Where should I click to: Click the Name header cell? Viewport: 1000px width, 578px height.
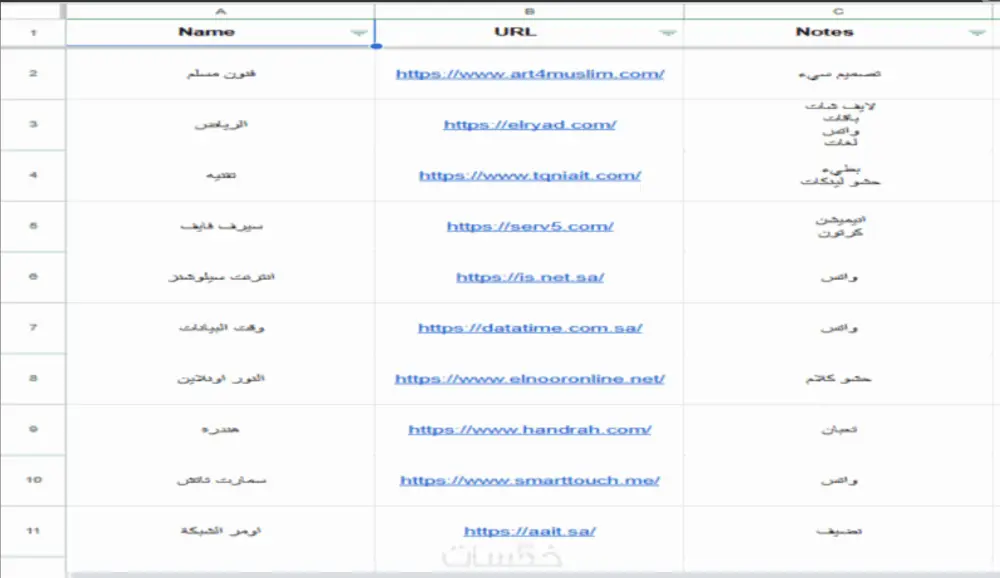click(221, 33)
